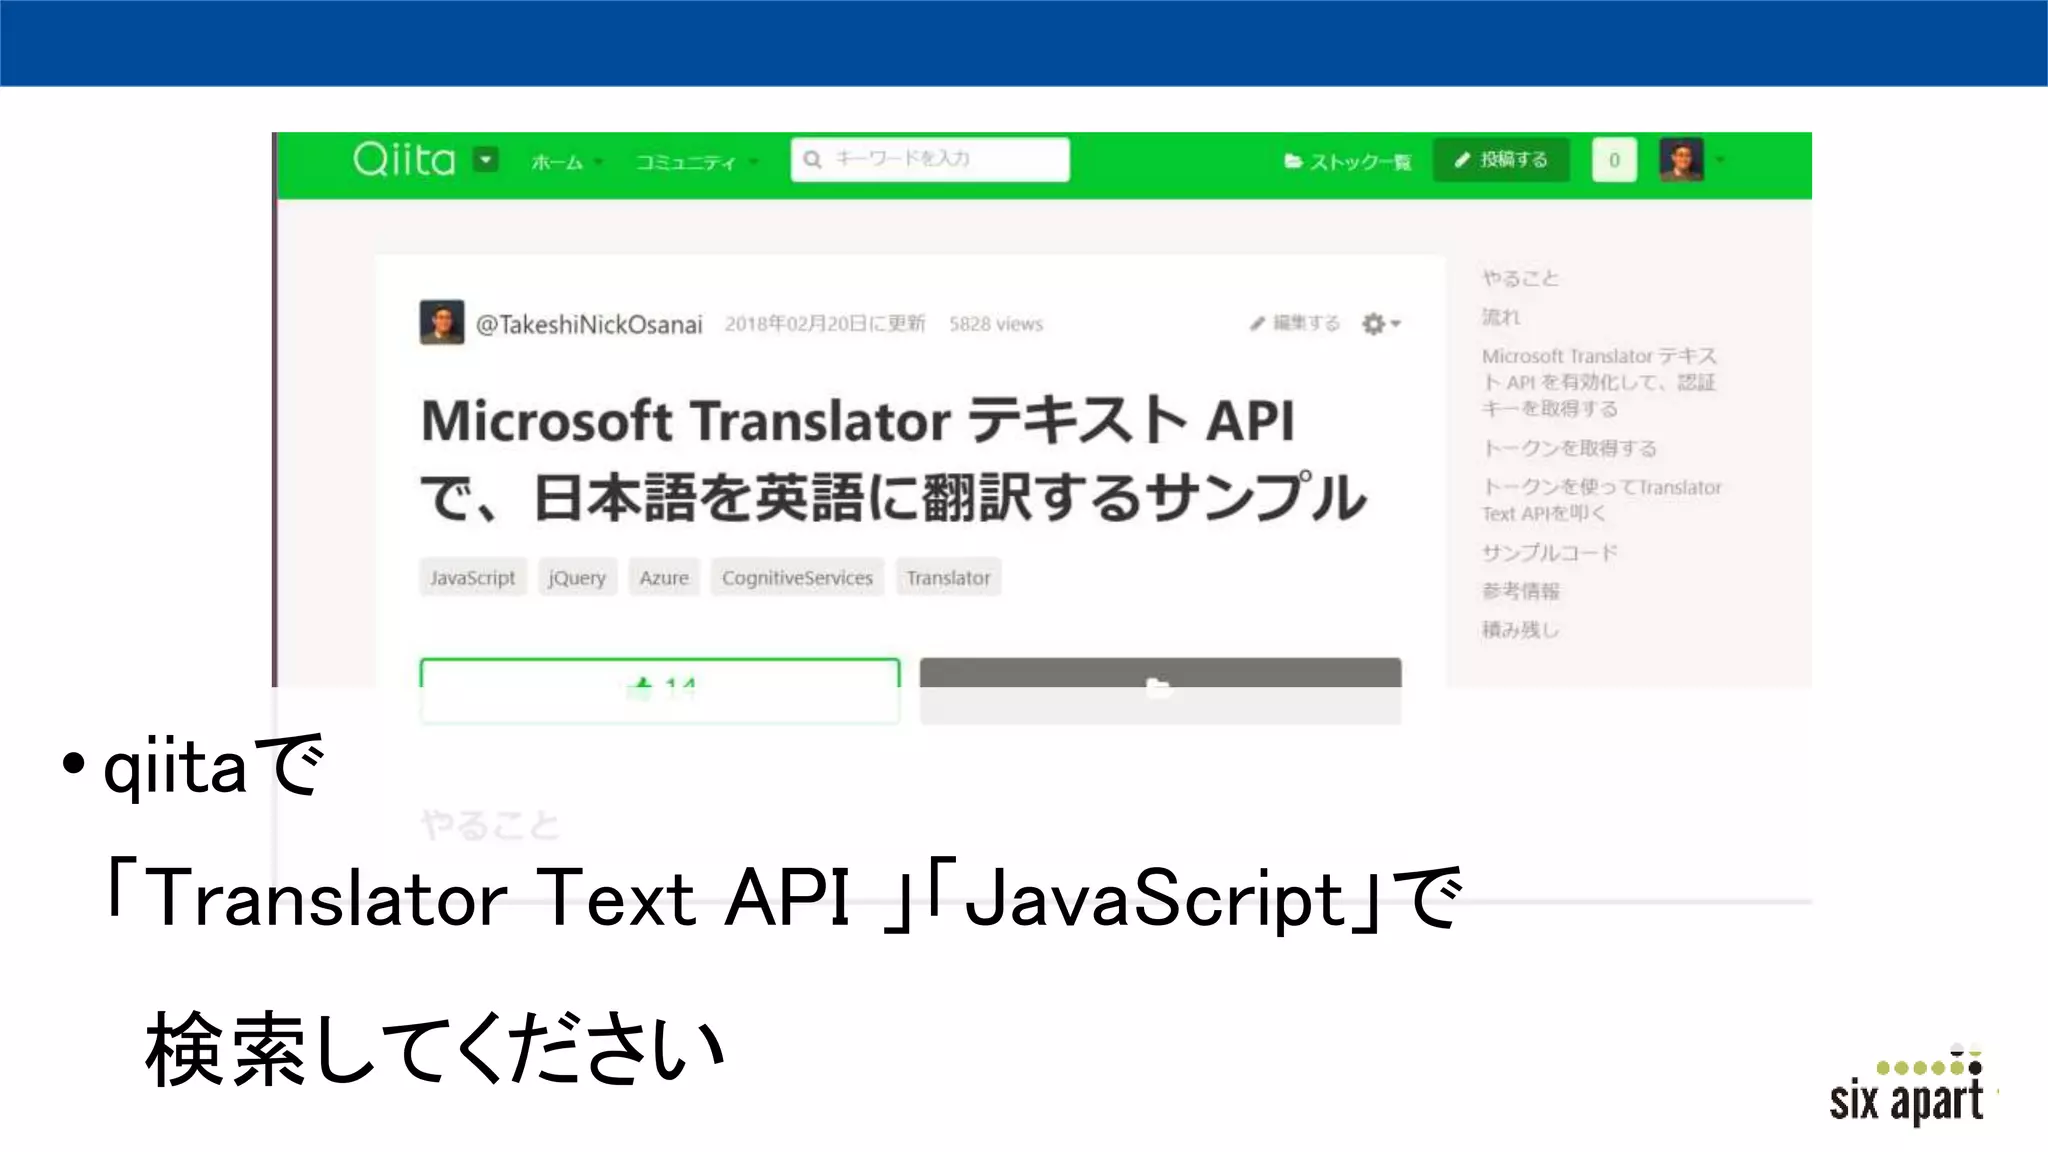This screenshot has width=2048, height=1152.
Task: Jump to やること in table of contents
Action: click(1519, 278)
